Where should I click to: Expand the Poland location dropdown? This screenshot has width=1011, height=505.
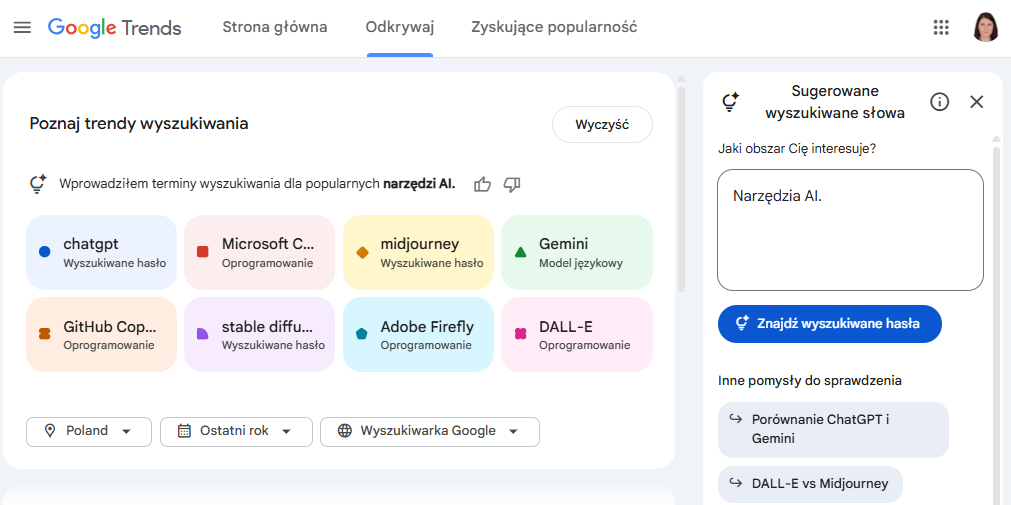tap(89, 431)
